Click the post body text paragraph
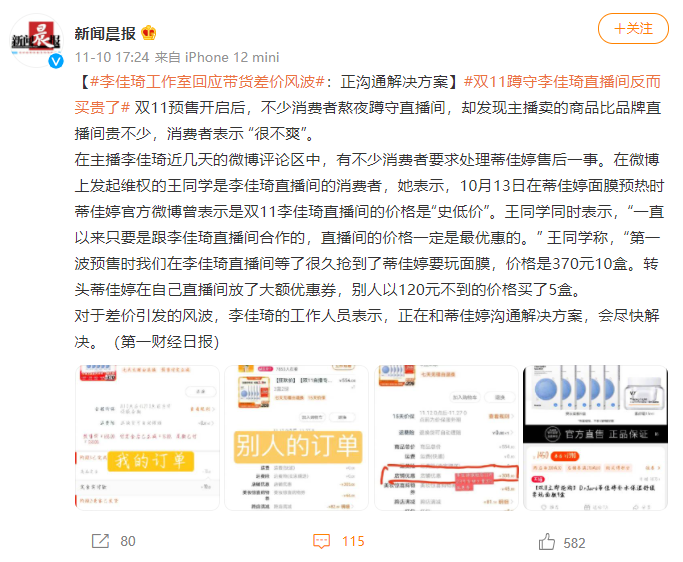683x562 pixels. coord(369,212)
